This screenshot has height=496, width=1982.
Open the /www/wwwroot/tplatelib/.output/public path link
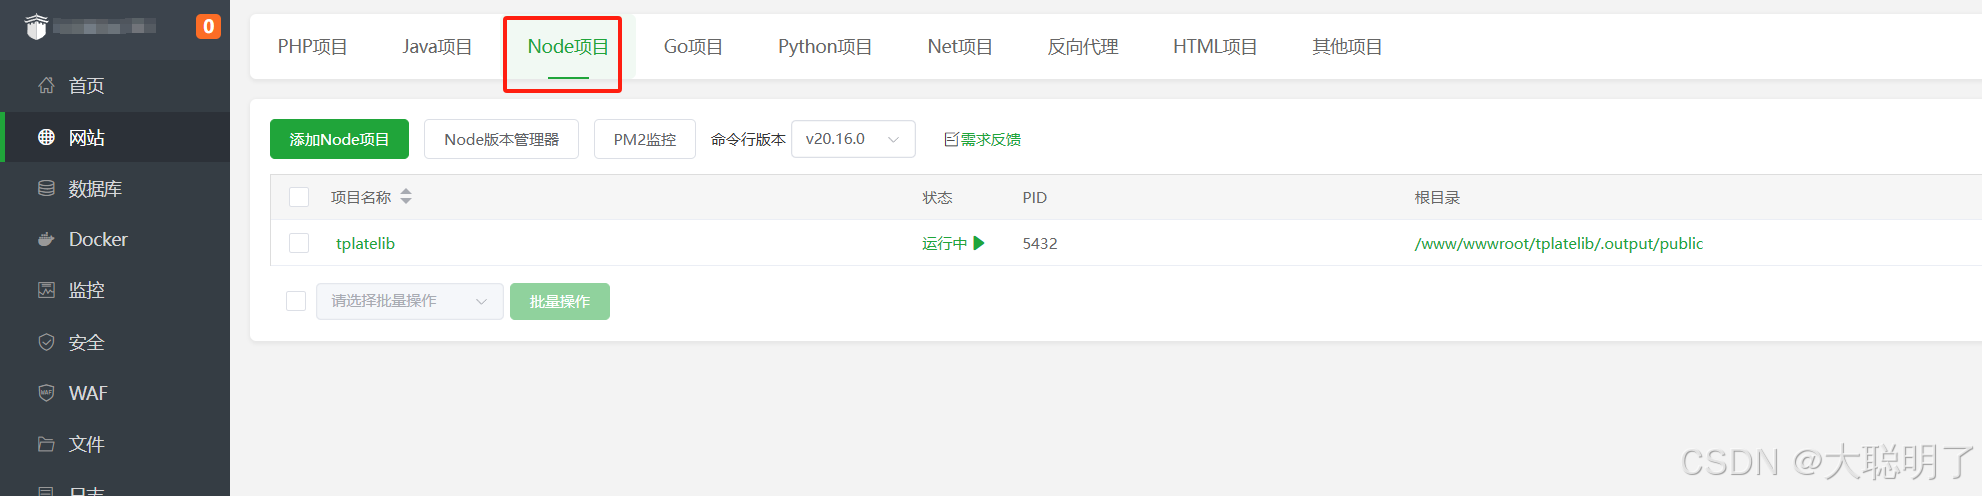pyautogui.click(x=1558, y=243)
